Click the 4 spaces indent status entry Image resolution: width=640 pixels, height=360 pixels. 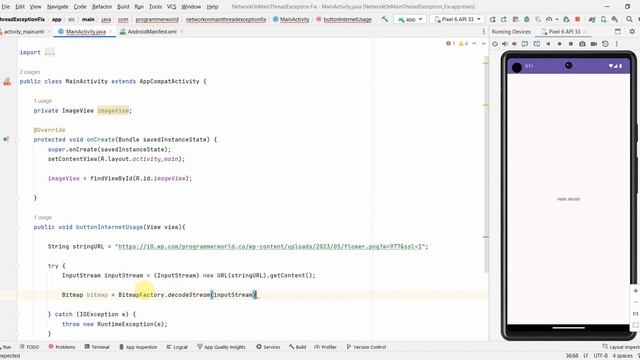(622, 356)
